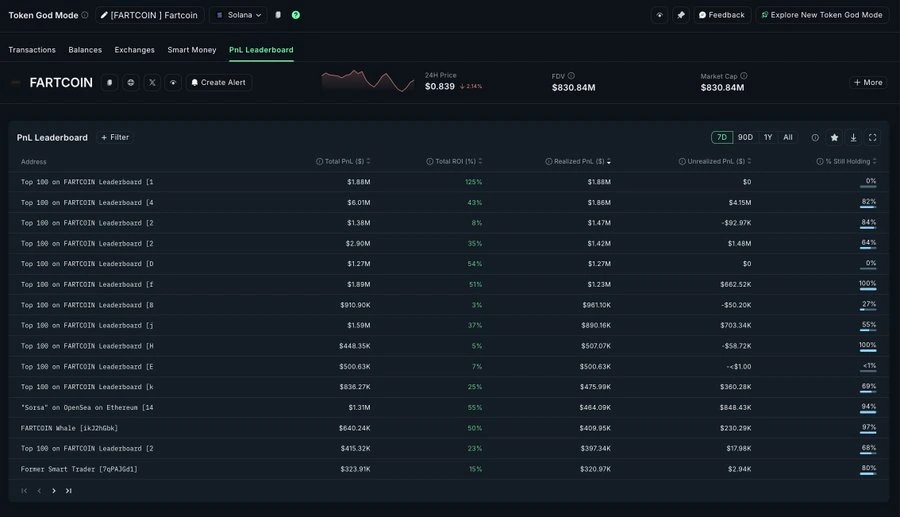Open the green help question mark icon
This screenshot has width=900, height=517.
point(296,15)
